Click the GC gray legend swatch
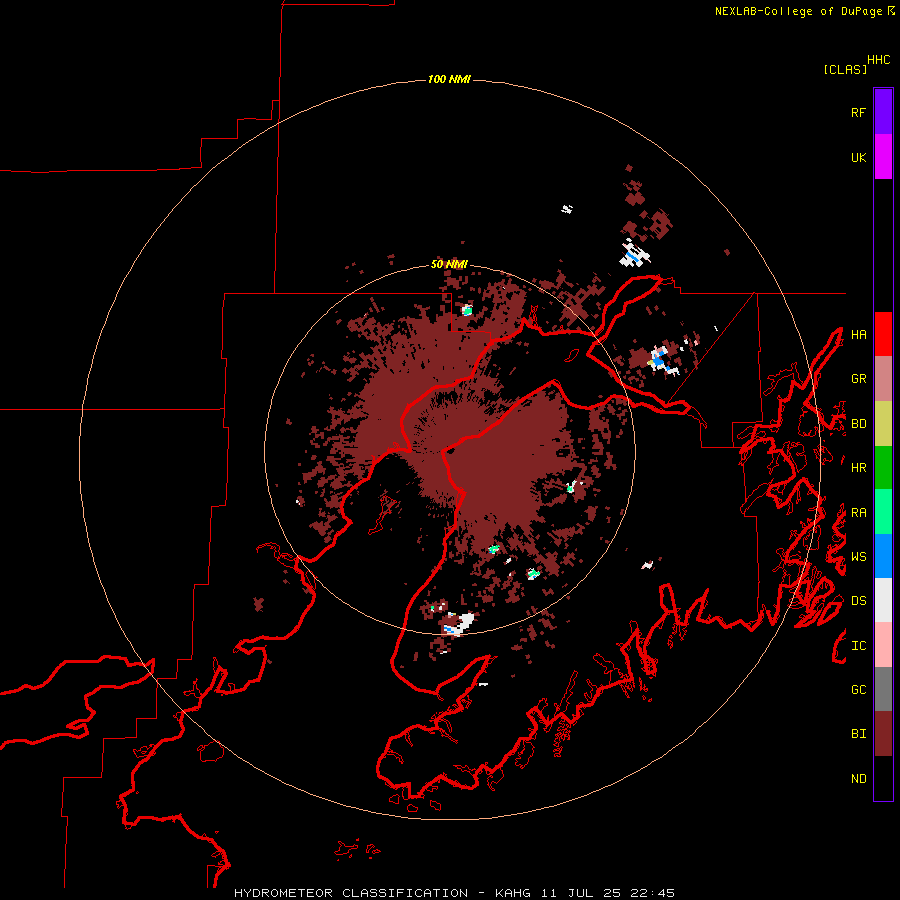900x900 pixels. (x=883, y=689)
